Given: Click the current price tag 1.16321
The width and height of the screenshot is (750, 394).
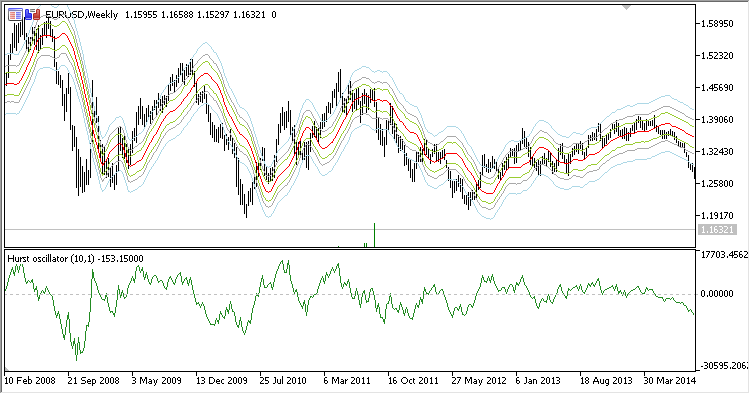Looking at the screenshot, I should [x=716, y=230].
